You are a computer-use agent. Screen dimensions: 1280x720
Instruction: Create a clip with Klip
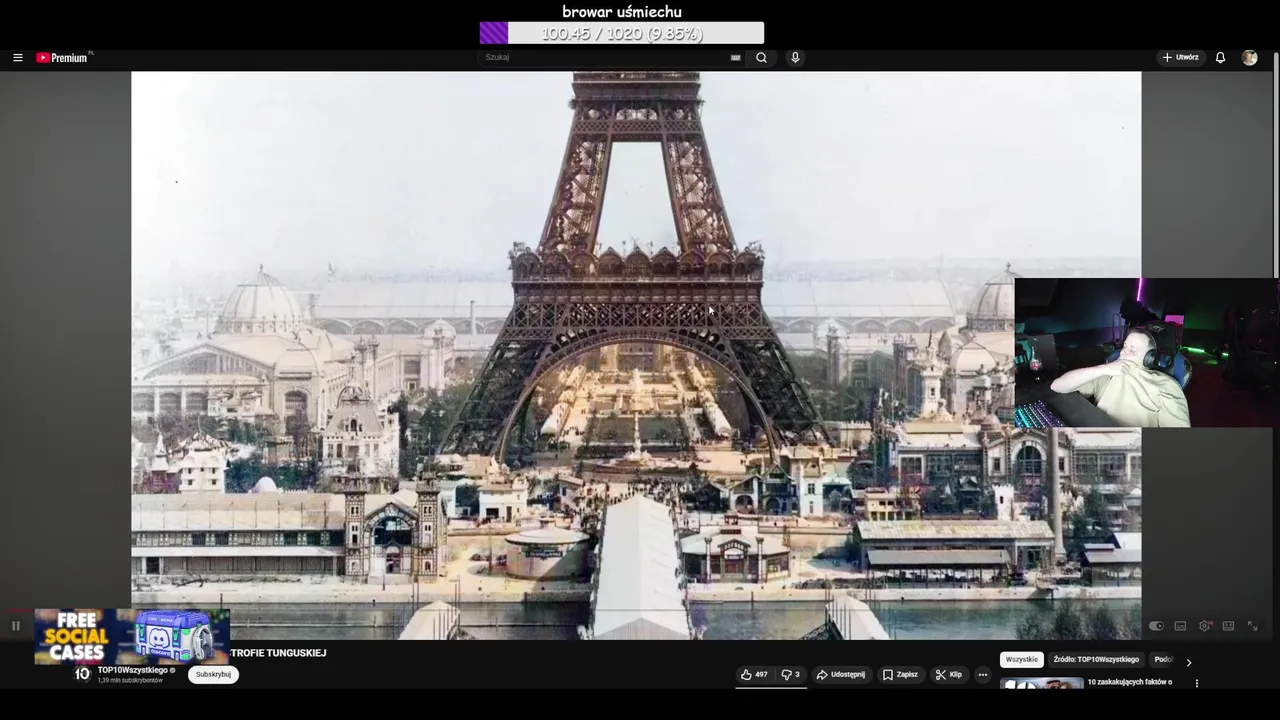tap(948, 675)
